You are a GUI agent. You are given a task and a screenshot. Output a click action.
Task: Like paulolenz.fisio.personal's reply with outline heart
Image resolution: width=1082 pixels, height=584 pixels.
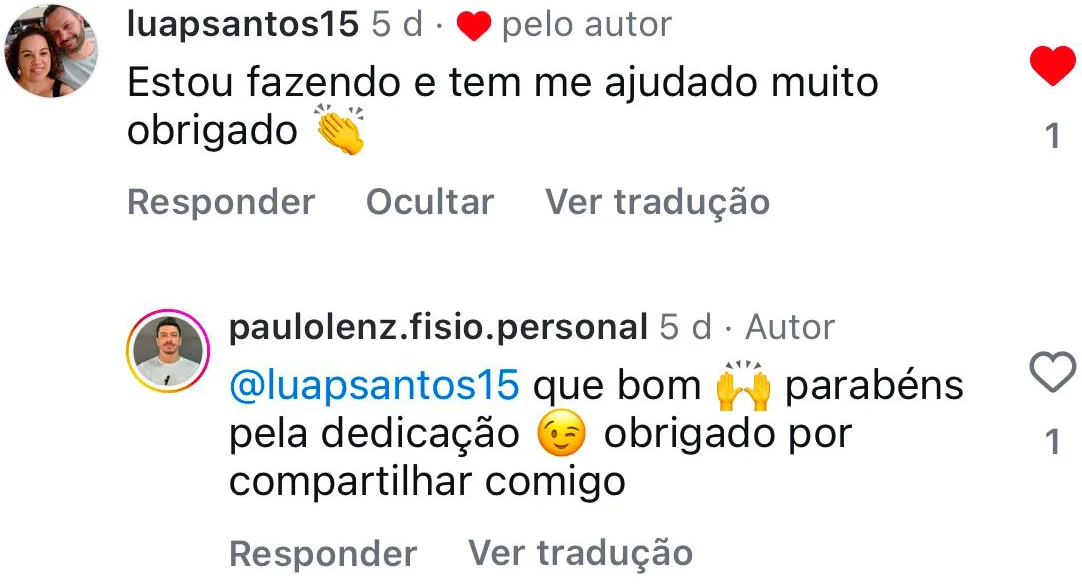(1052, 372)
